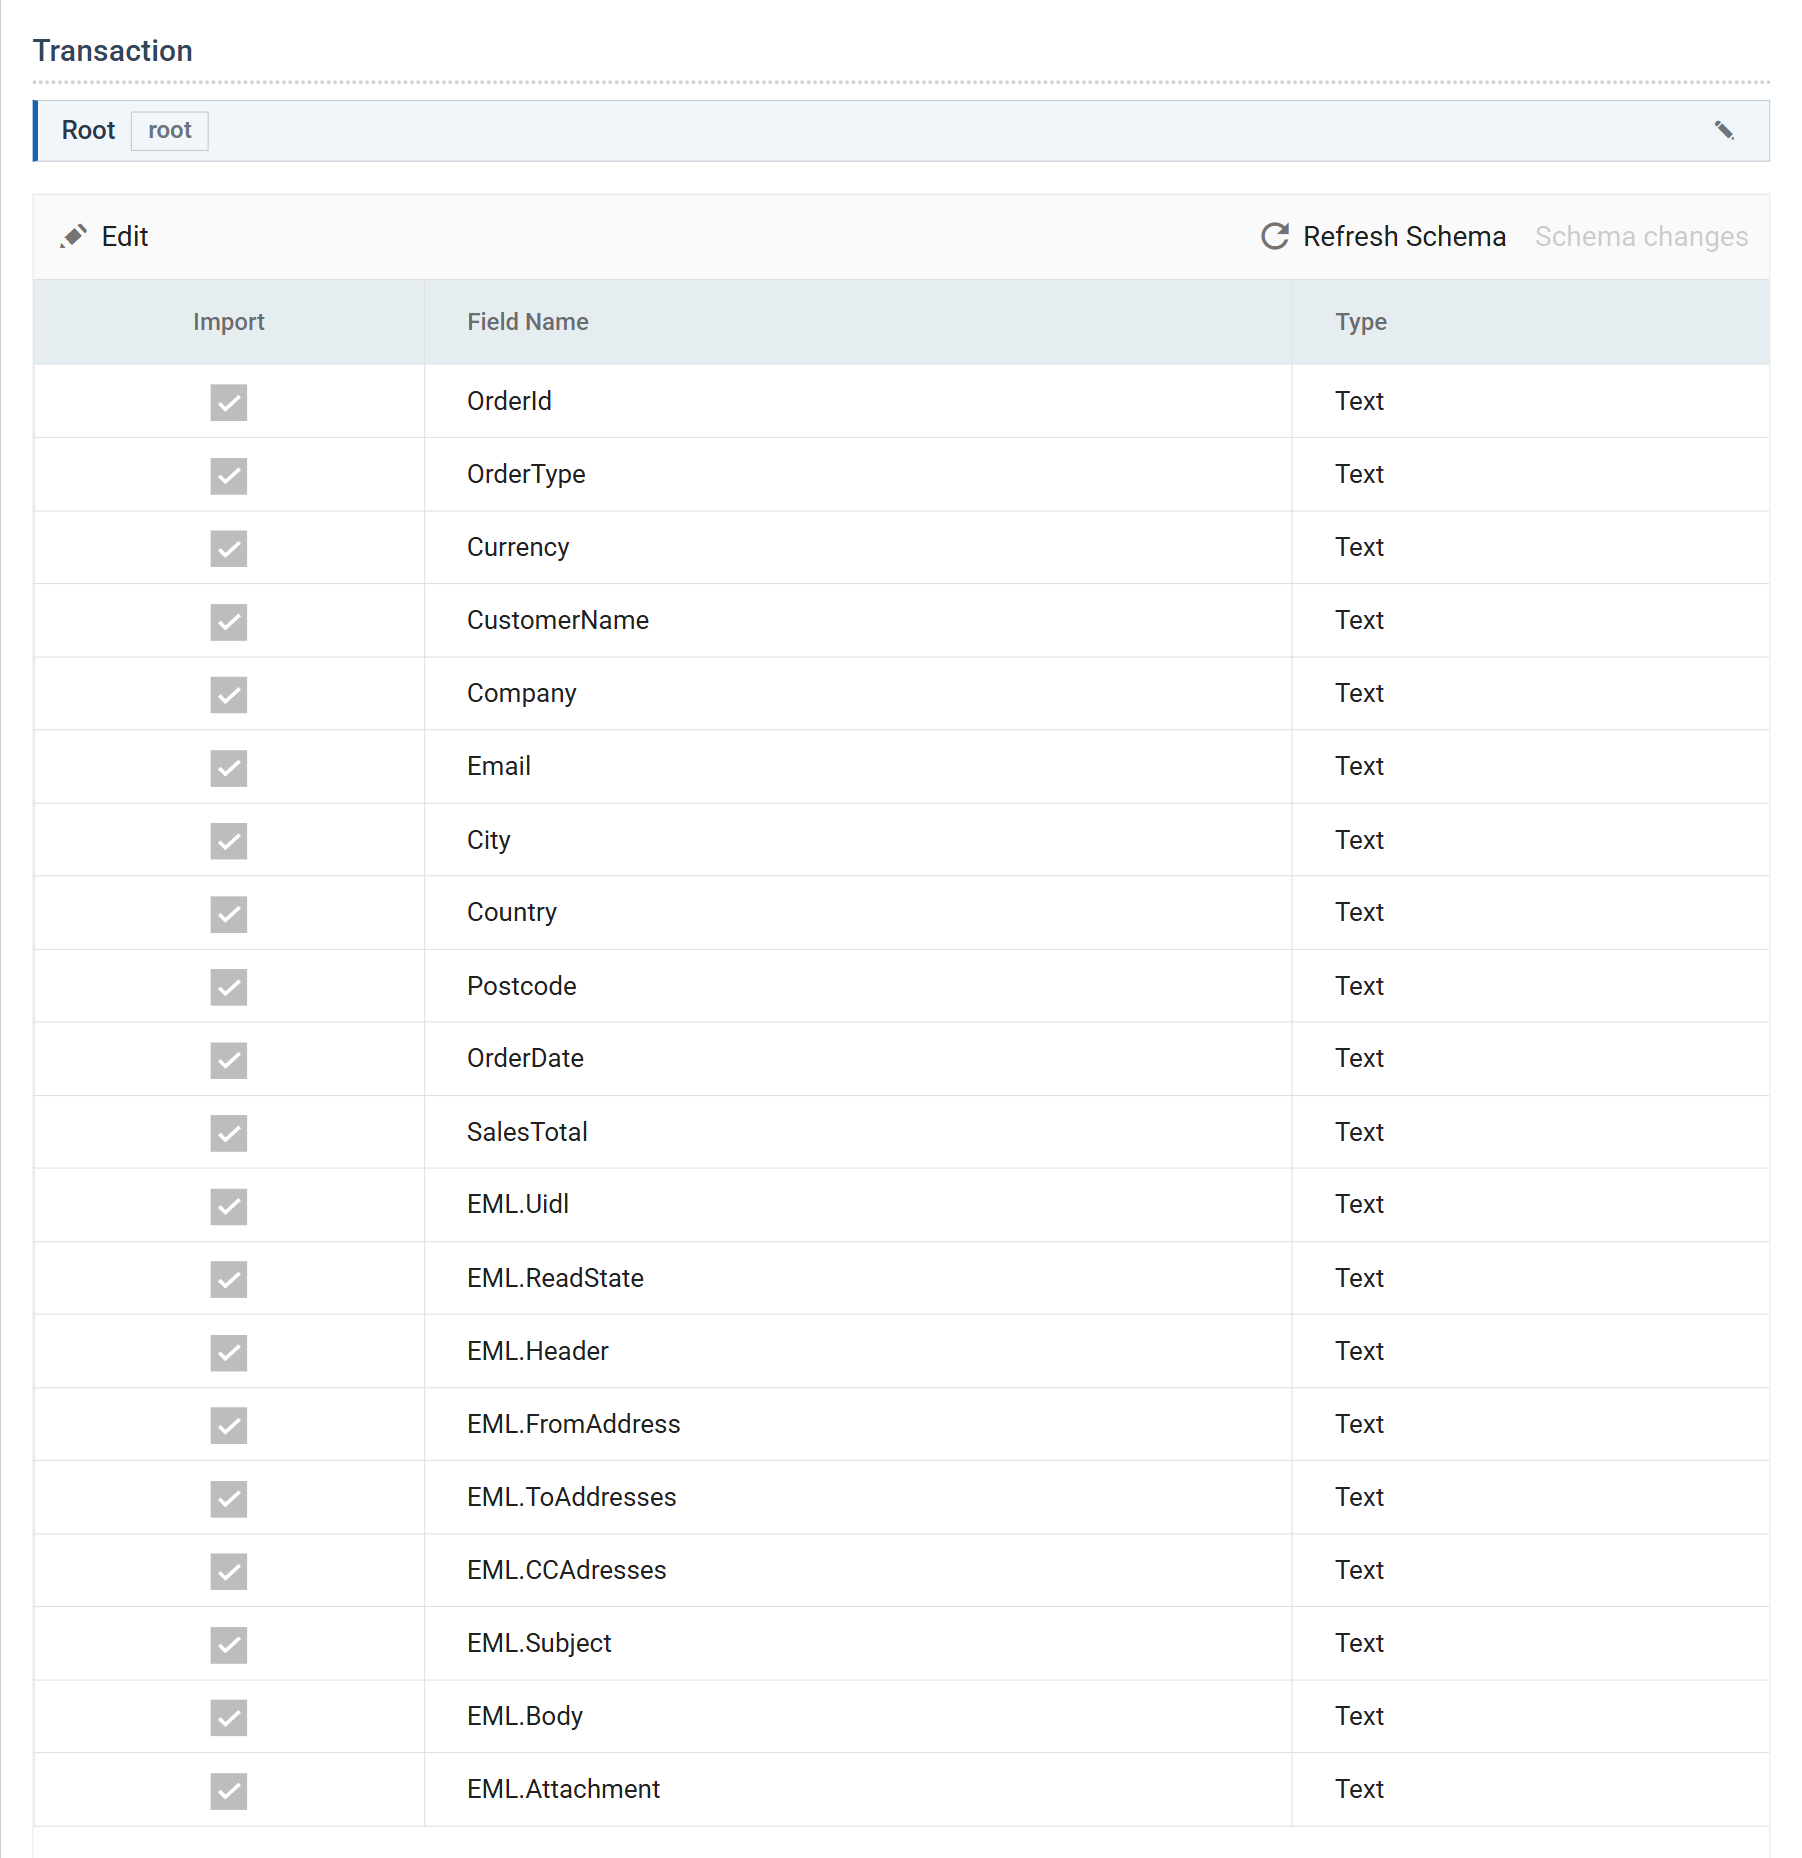Toggle the Import checkbox for City
The width and height of the screenshot is (1802, 1858).
pyautogui.click(x=229, y=840)
